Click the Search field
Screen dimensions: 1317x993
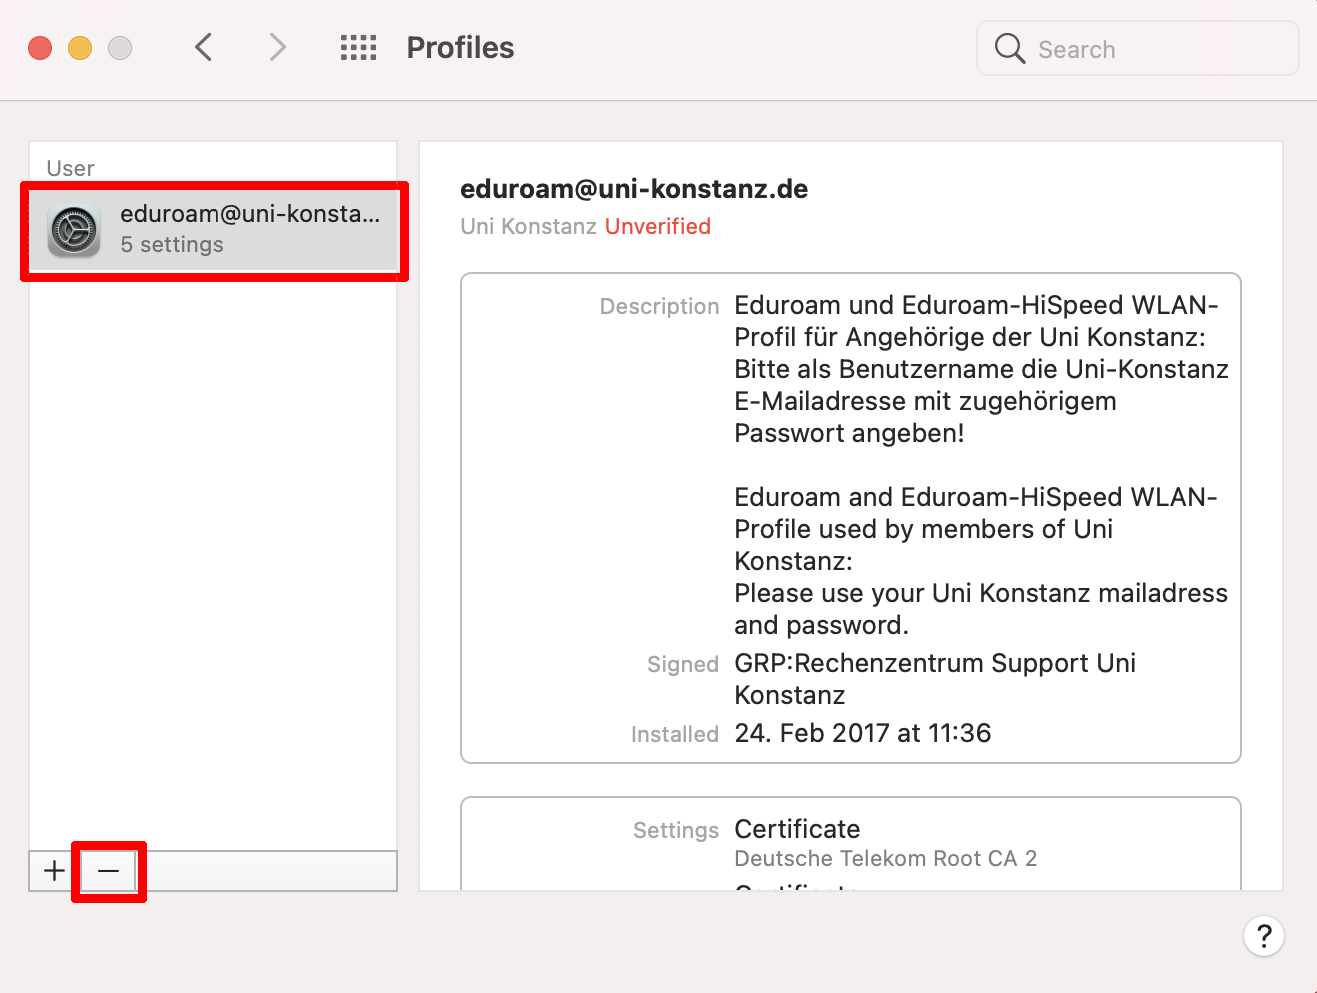pos(1137,49)
